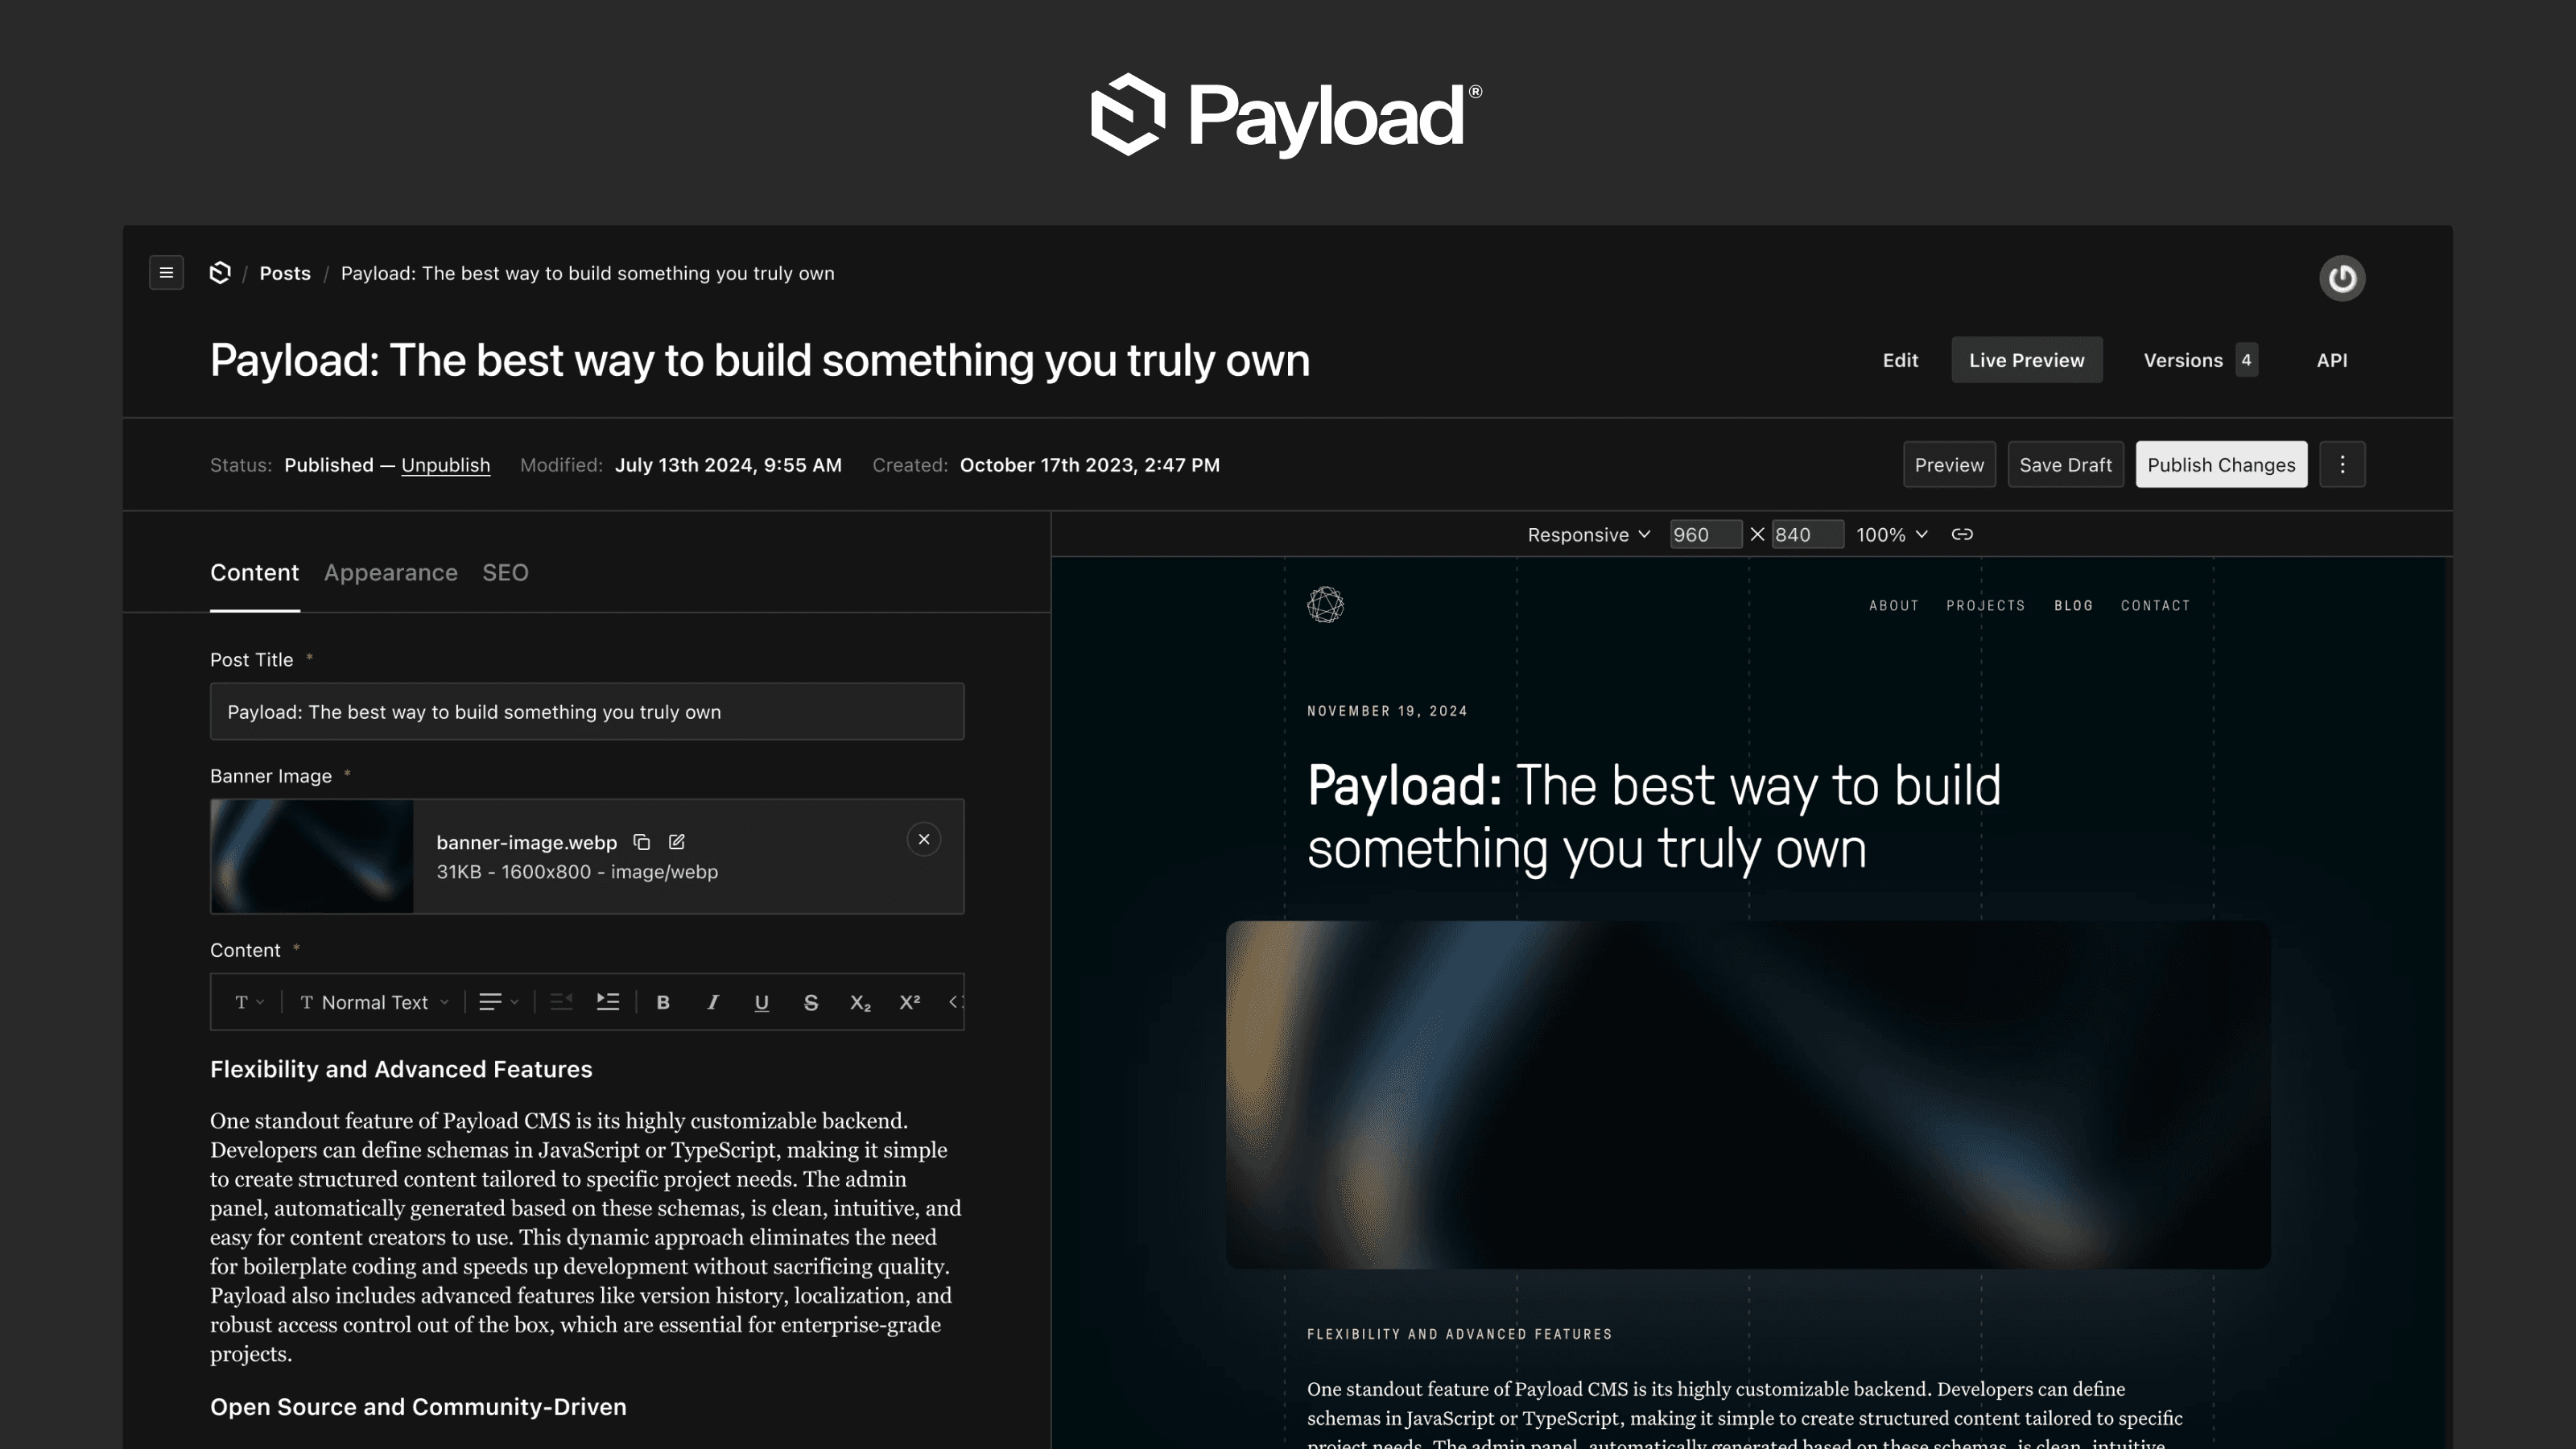Open the API tab
Image resolution: width=2576 pixels, height=1449 pixels.
(x=2331, y=360)
